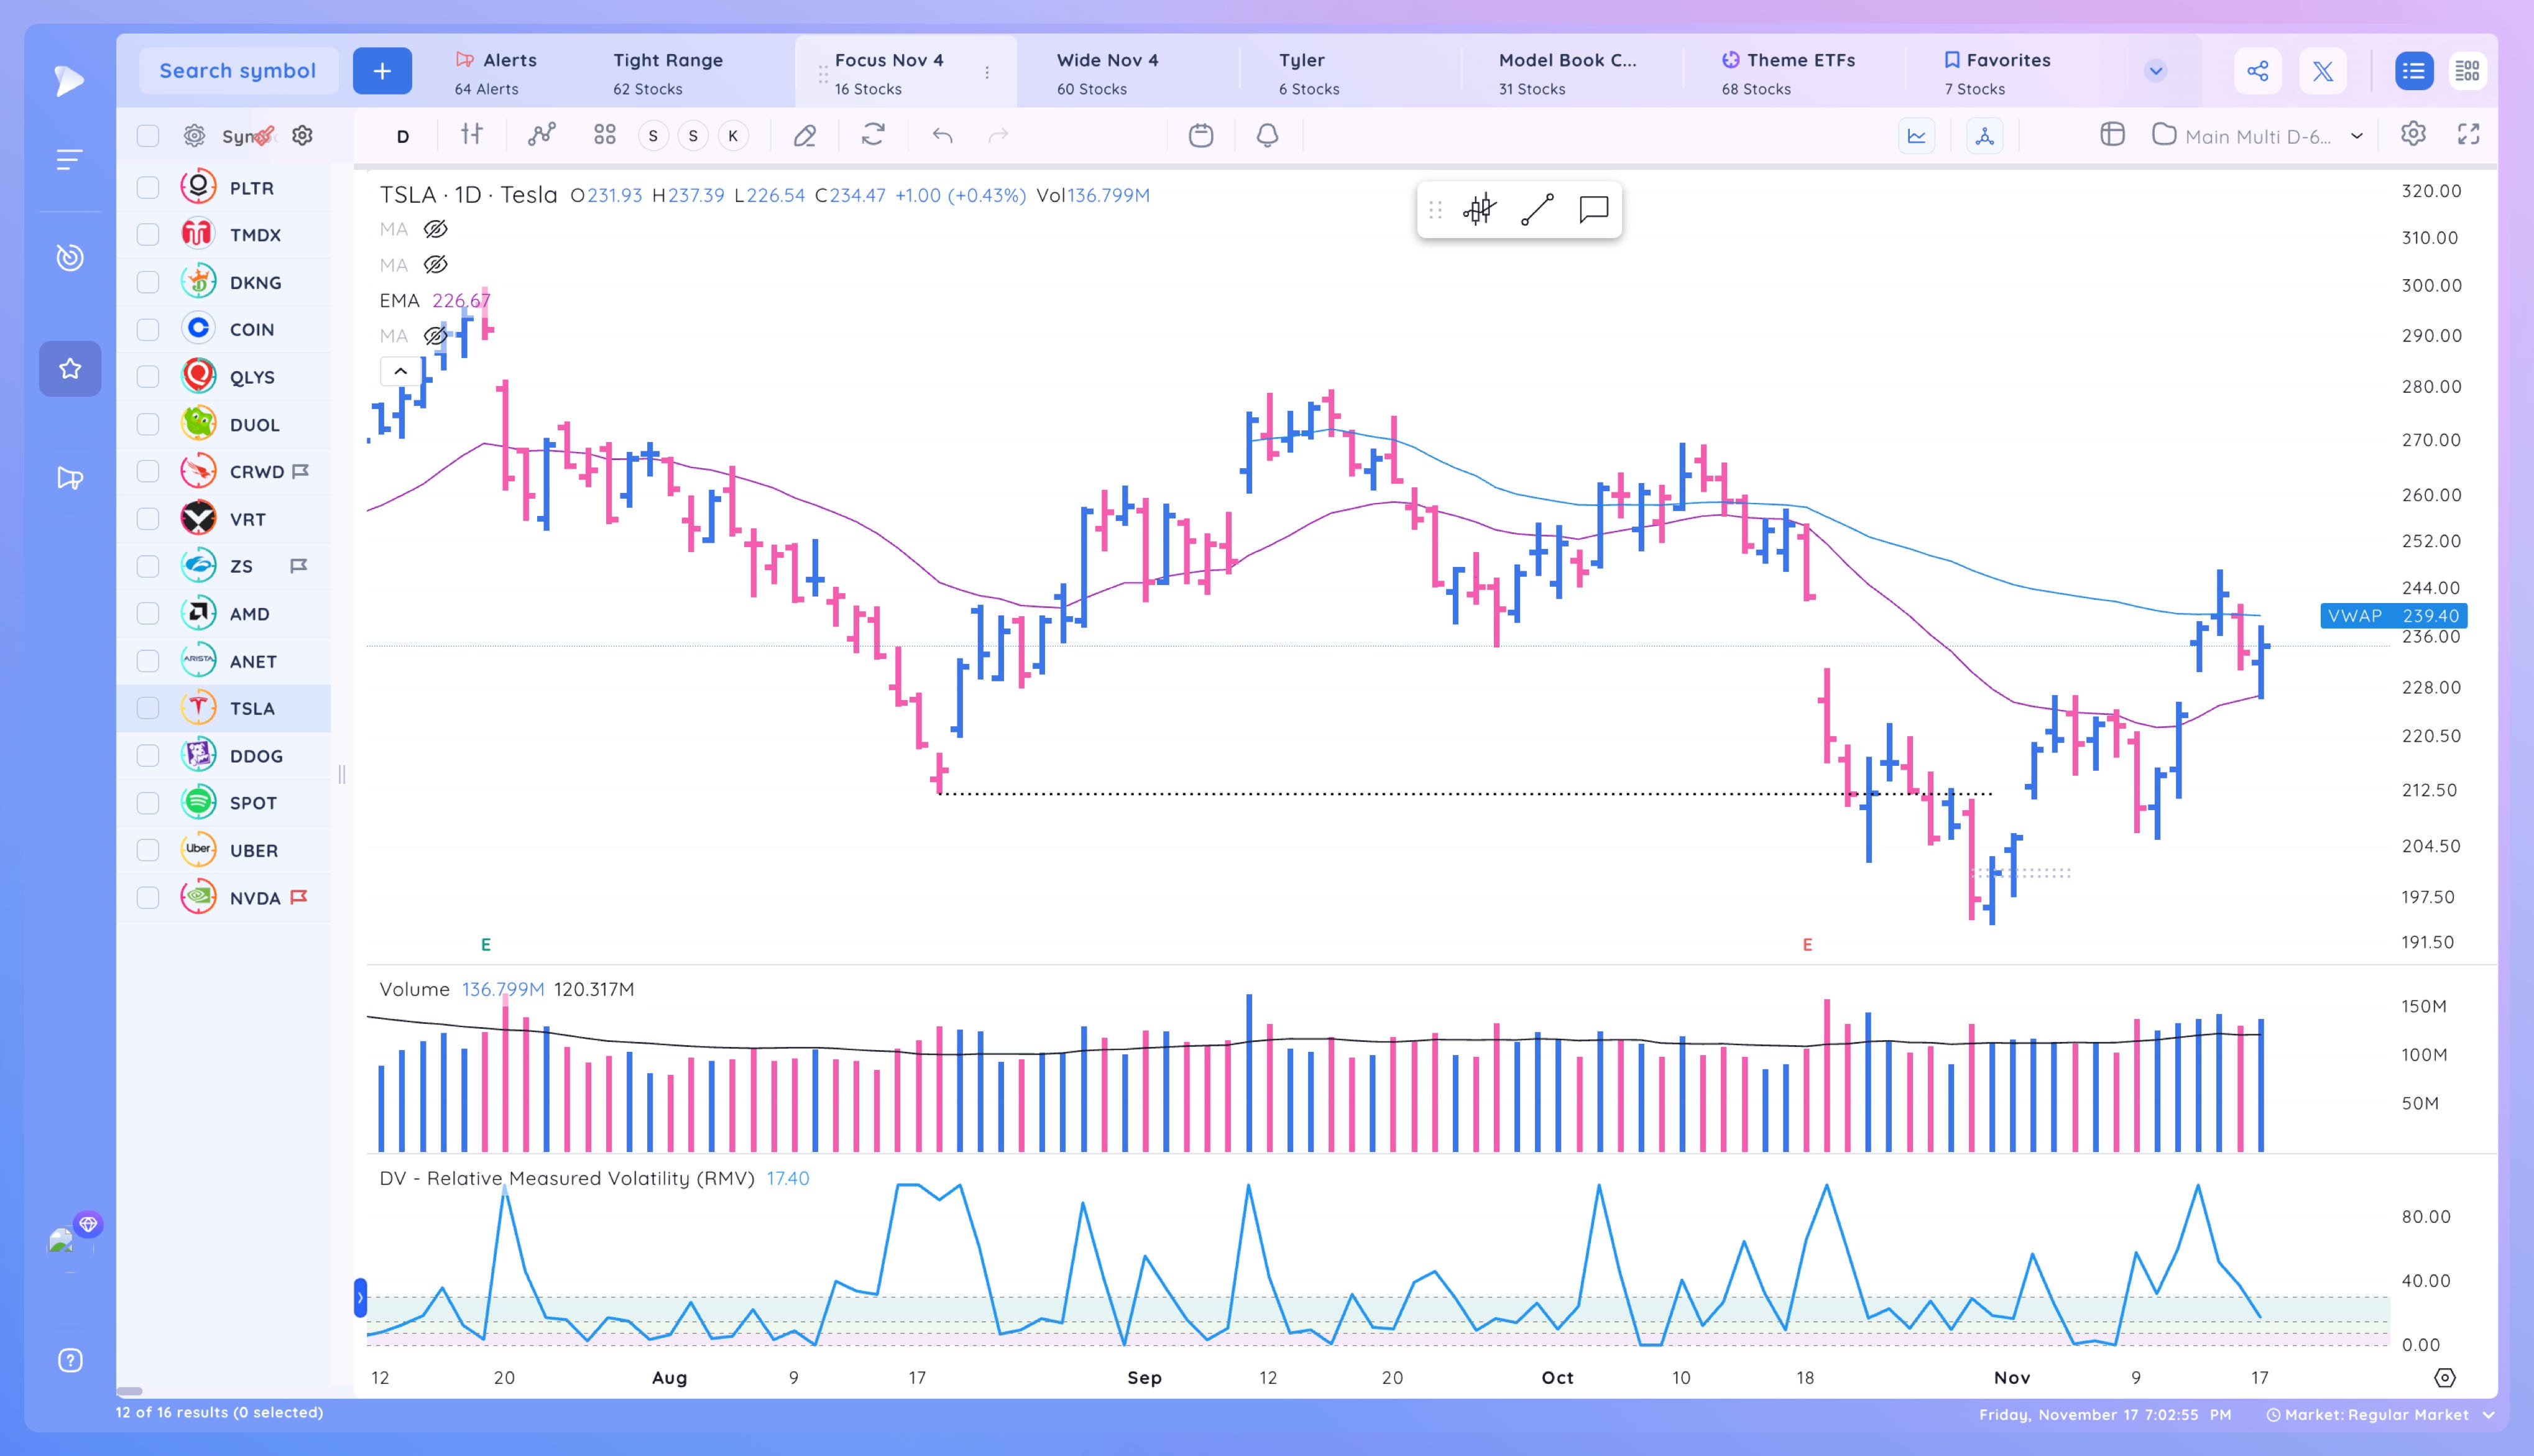
Task: Expand more watchlist tabs dropdown arrow
Action: pyautogui.click(x=2155, y=71)
